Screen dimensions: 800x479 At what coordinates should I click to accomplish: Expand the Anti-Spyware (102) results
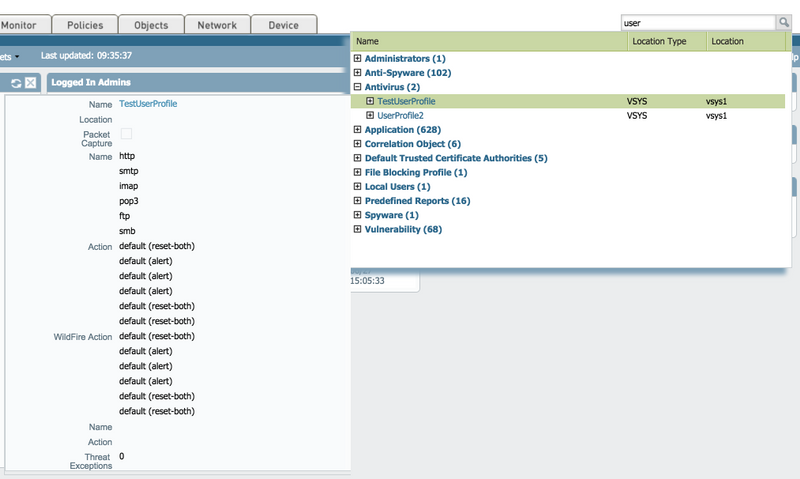click(358, 73)
